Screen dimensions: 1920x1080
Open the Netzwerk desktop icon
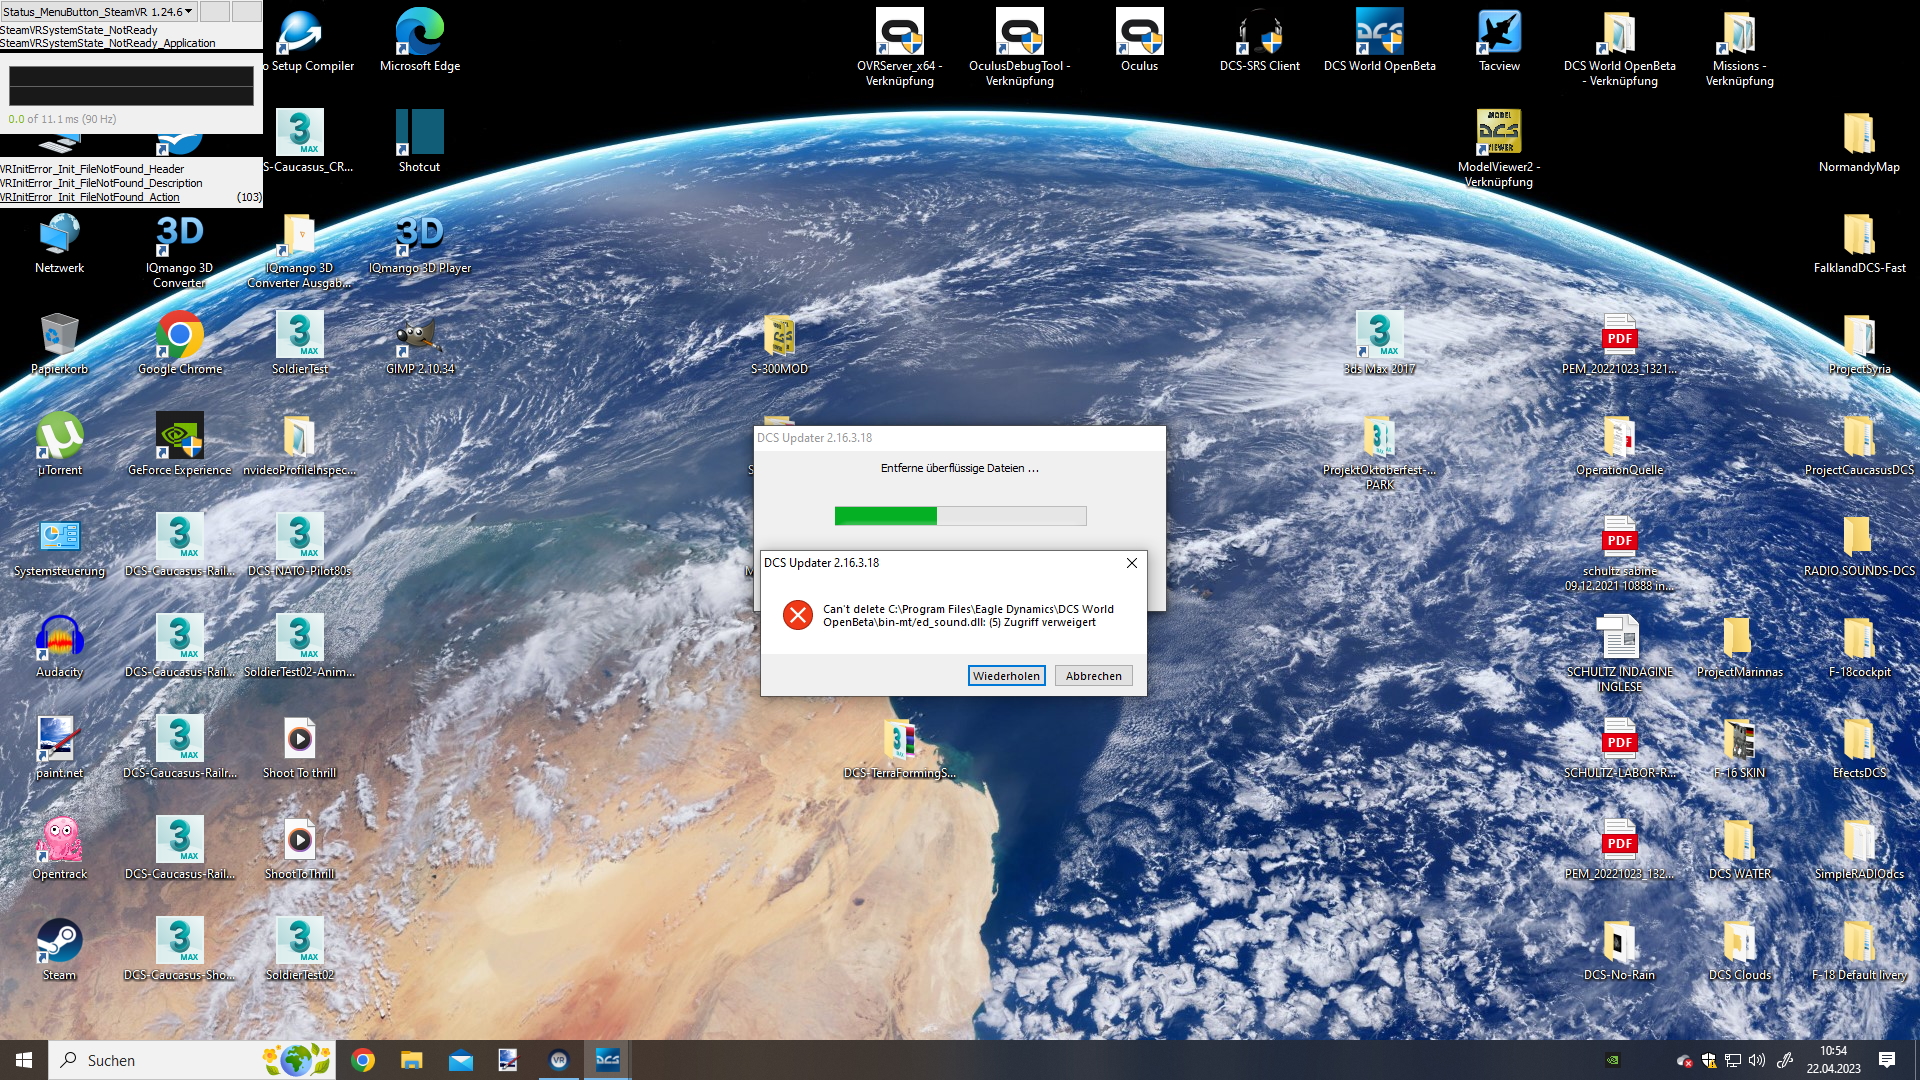click(x=60, y=243)
